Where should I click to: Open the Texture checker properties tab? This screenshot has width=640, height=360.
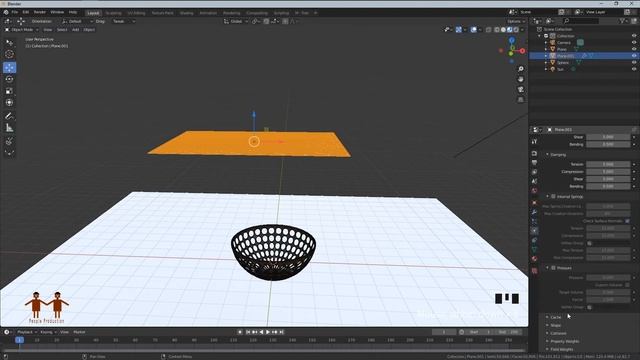pyautogui.click(x=534, y=271)
